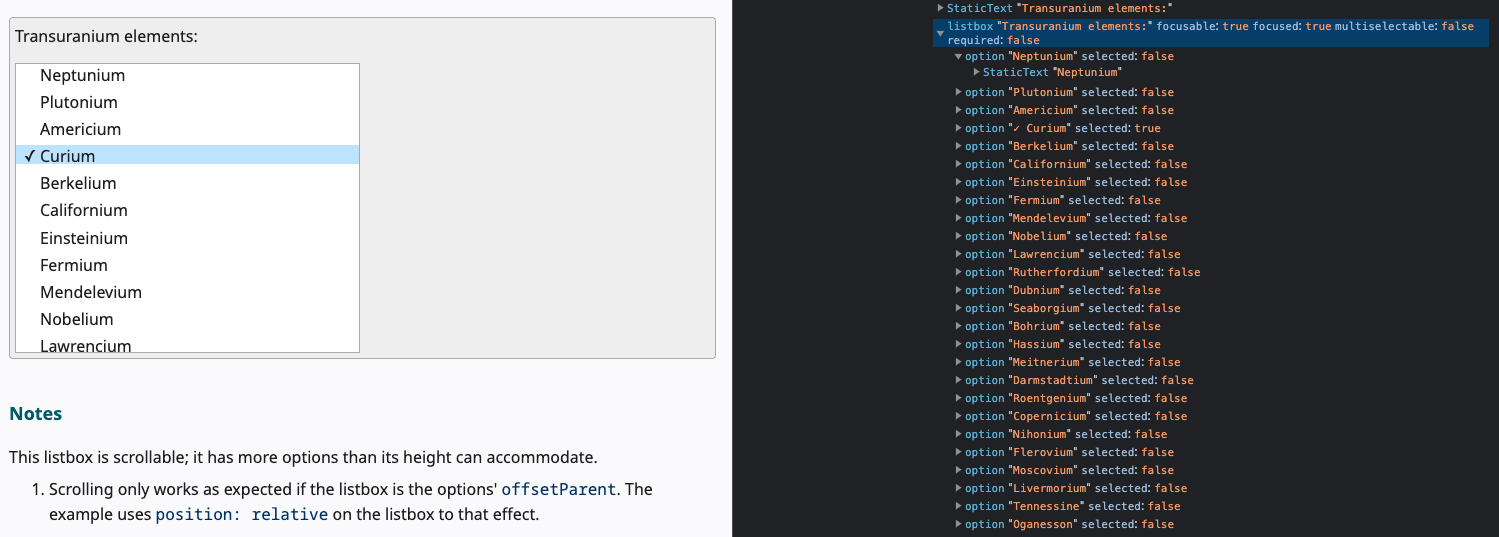Collapse the Neptunium option tree node
Screen dimensions: 1499x537
point(958,57)
